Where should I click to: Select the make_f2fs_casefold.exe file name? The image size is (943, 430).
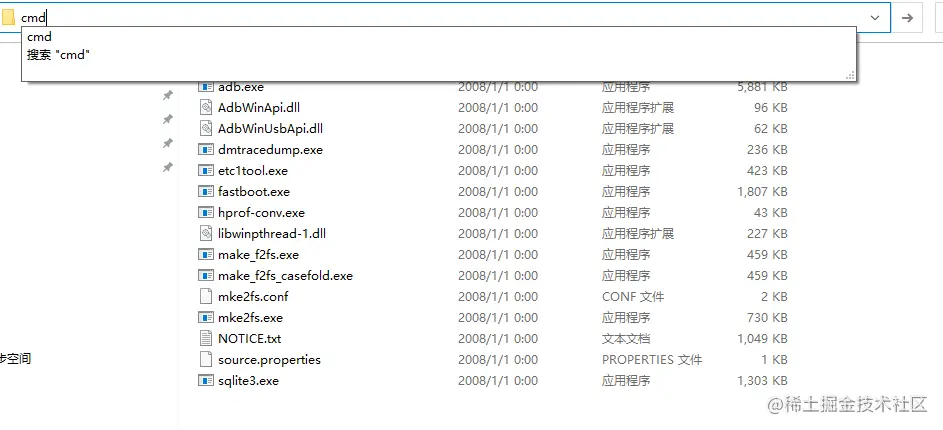286,276
